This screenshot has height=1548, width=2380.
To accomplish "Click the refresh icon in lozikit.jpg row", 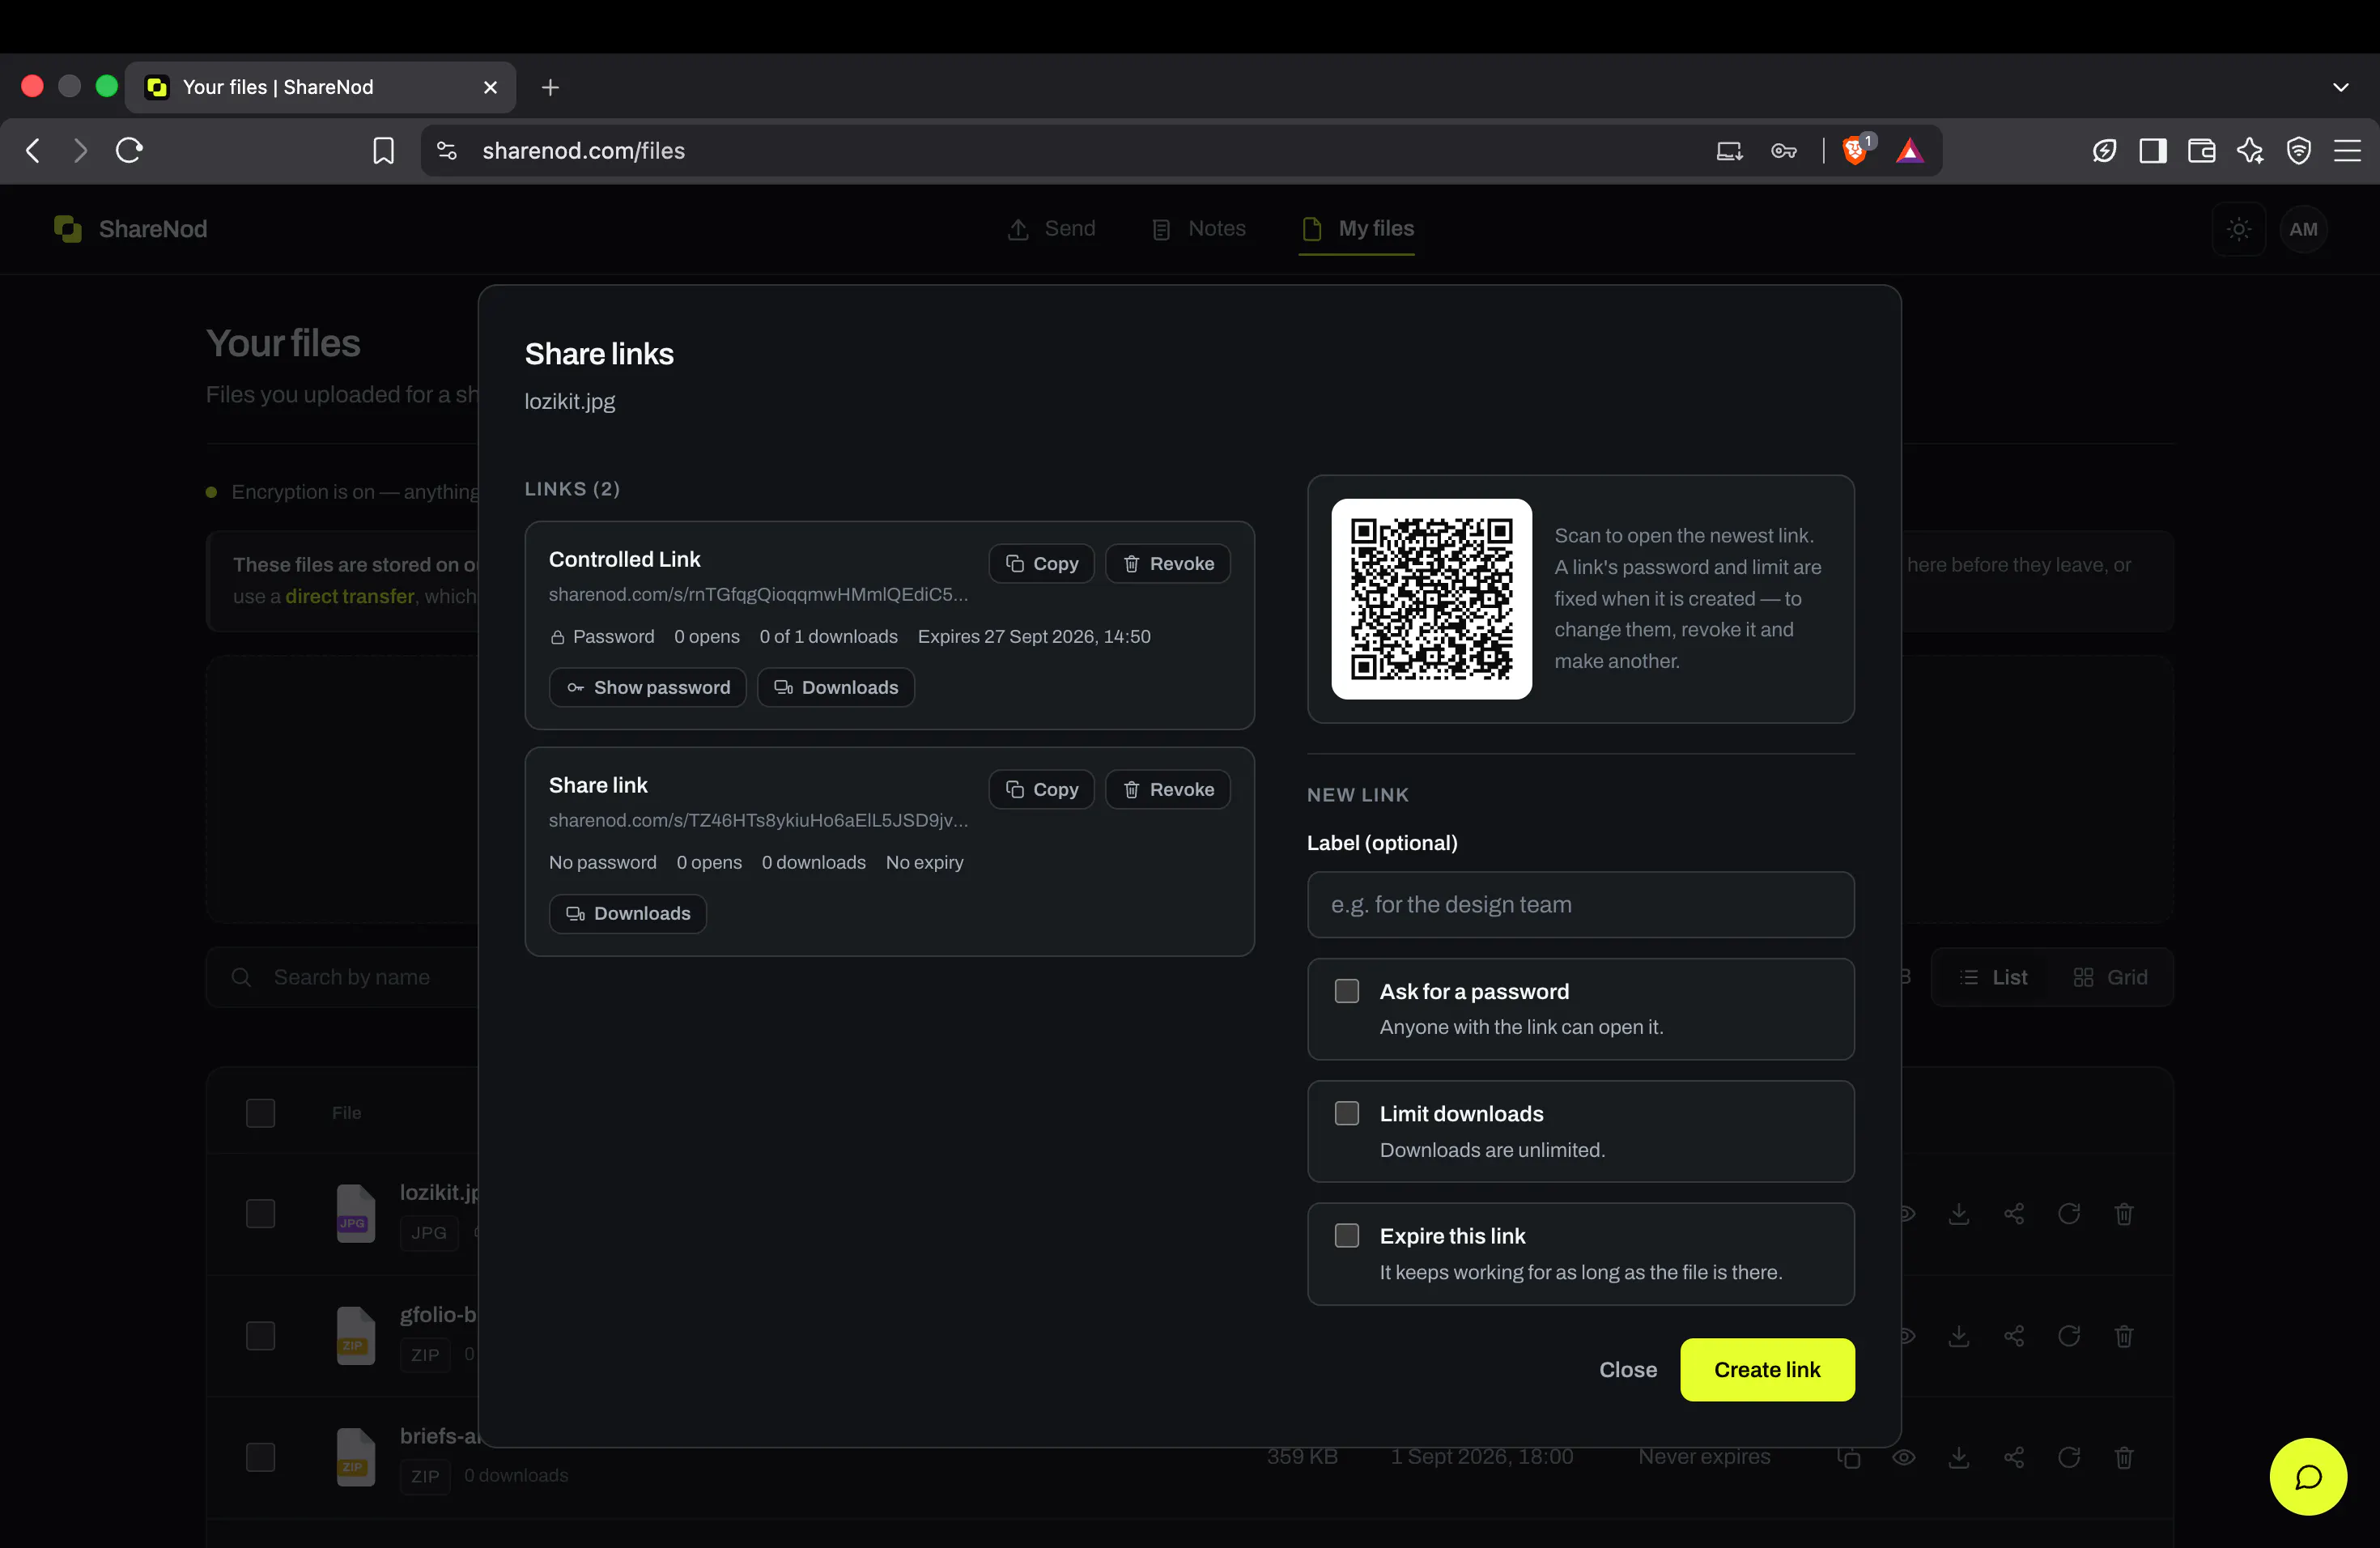I will [2068, 1213].
